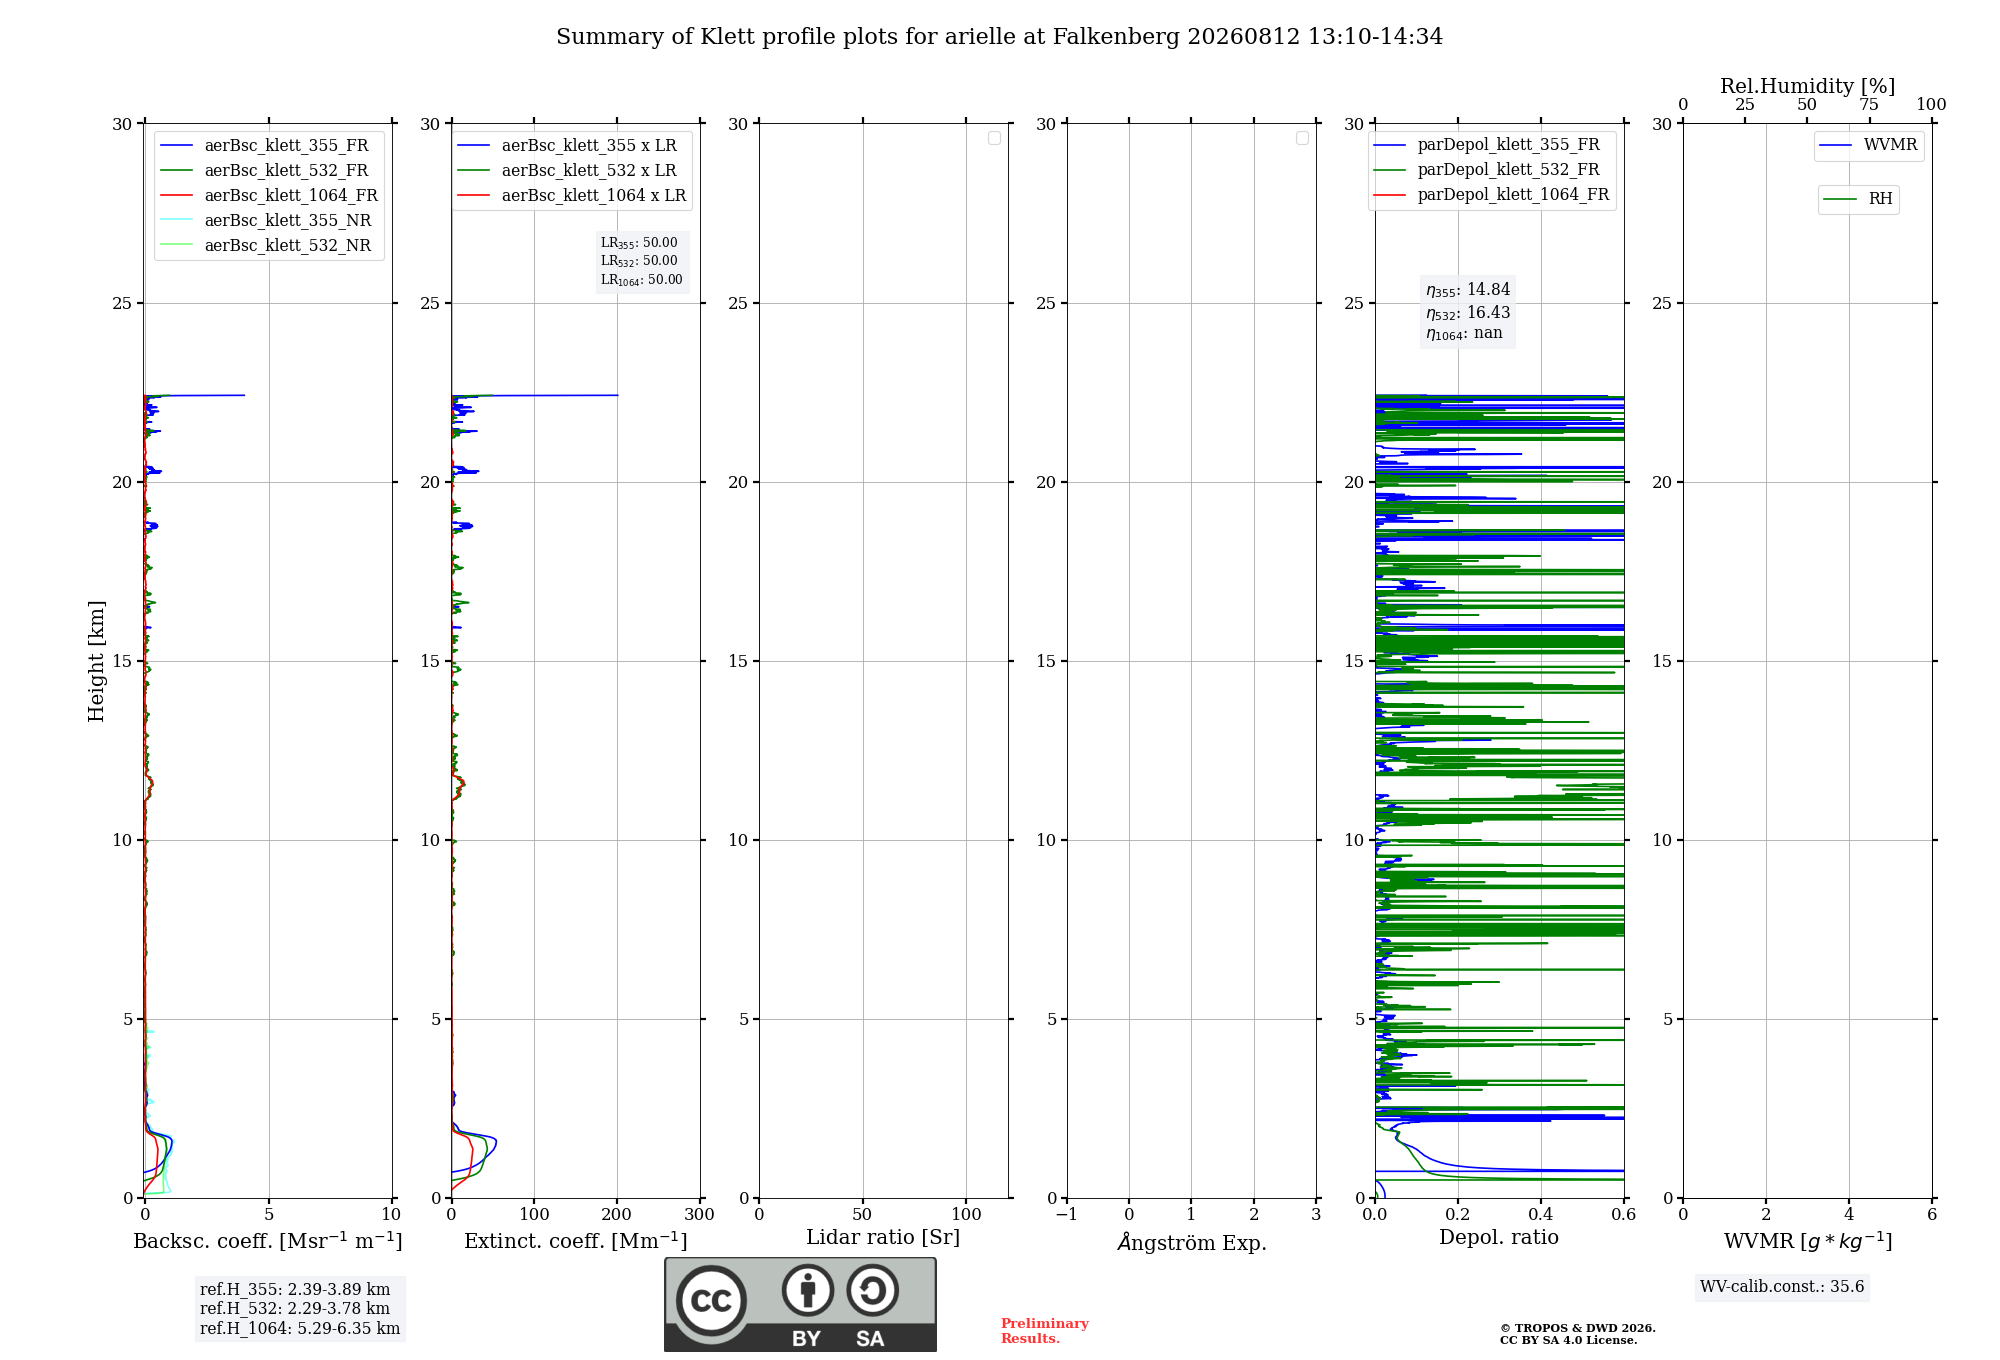Click the WVMR [g*kg⁻¹] axis label
This screenshot has height=1360, width=2000.
(1808, 1241)
